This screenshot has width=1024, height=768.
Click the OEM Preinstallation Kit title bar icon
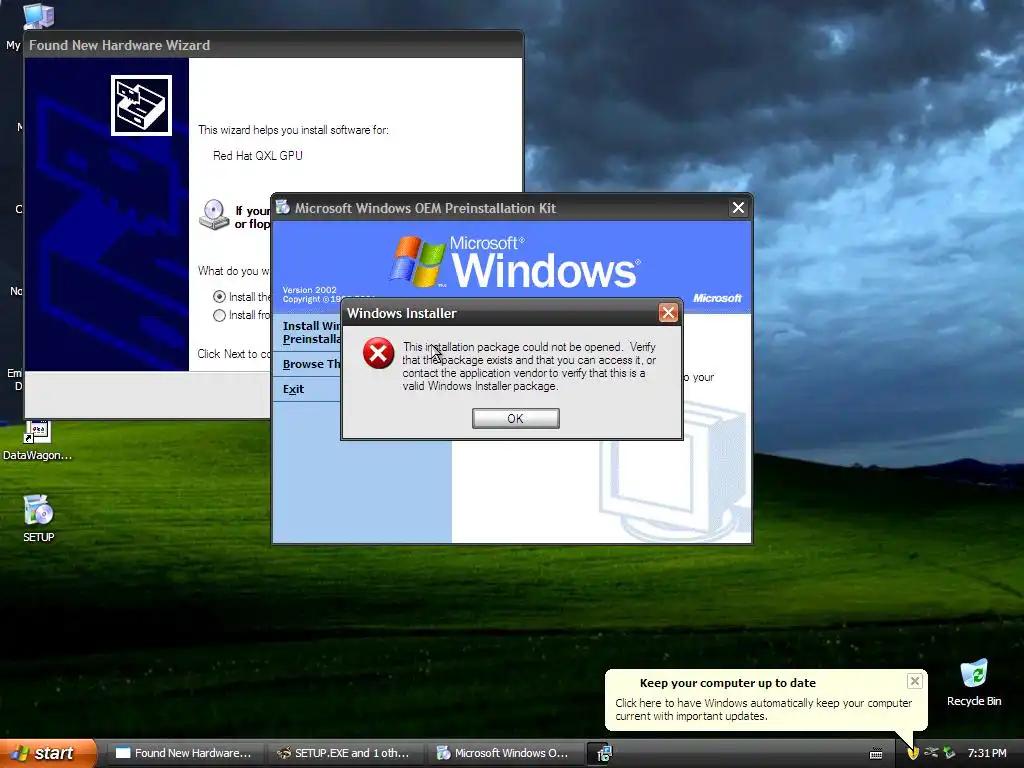(283, 208)
